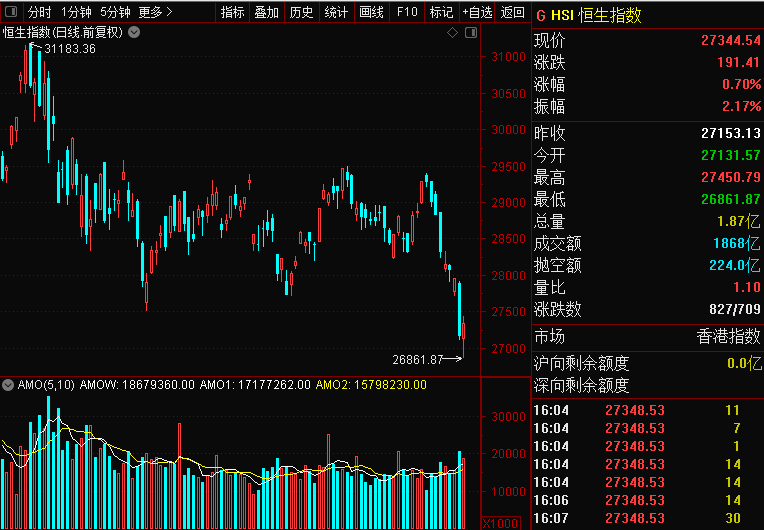The width and height of the screenshot is (764, 530).
Task: Click the 涨跌 value 191.41
Action: point(738,62)
